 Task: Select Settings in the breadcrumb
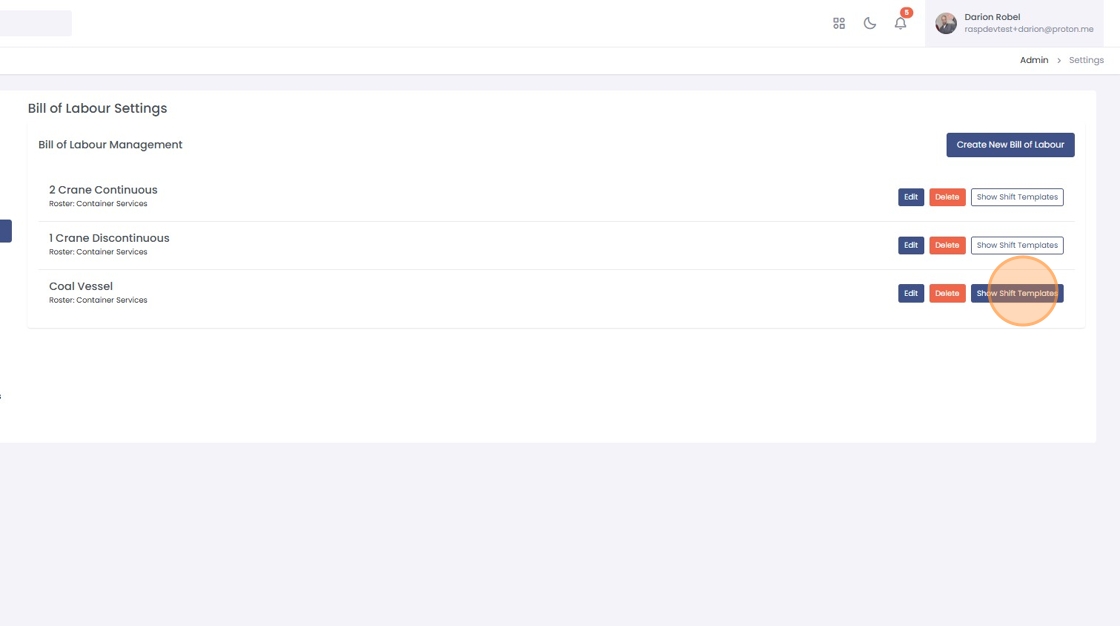click(1086, 60)
